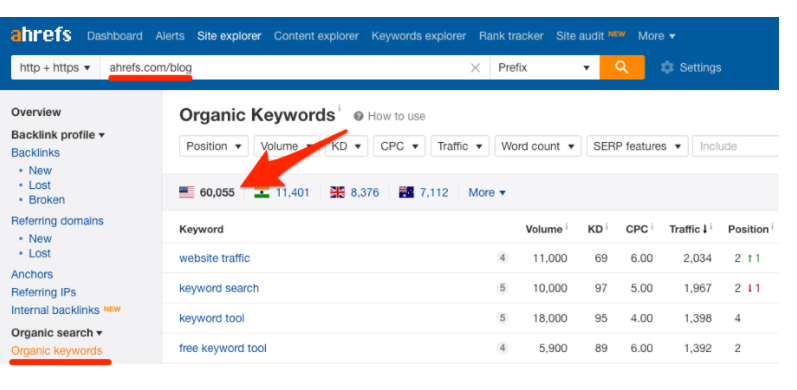Click the orange search magnifier button
Image resolution: width=797 pixels, height=390 pixels.
point(622,68)
